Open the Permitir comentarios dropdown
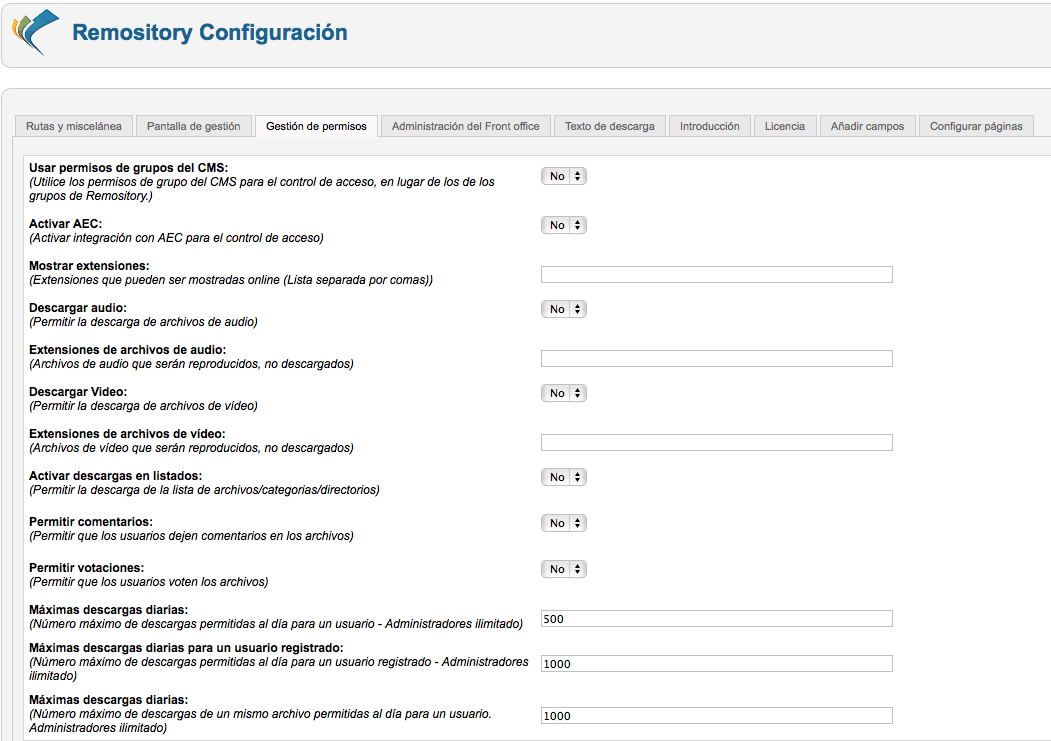Screen dimensions: 1051x741 coord(564,523)
